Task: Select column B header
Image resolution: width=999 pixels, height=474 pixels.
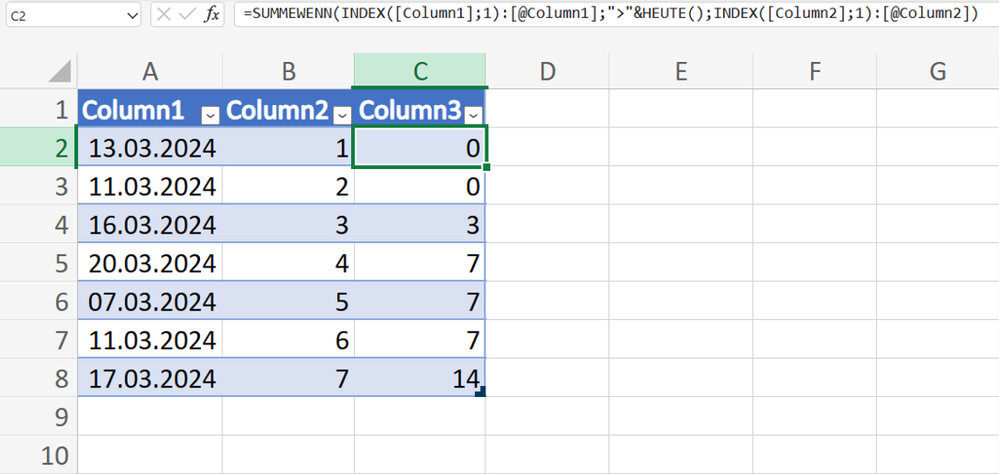Action: tap(289, 71)
